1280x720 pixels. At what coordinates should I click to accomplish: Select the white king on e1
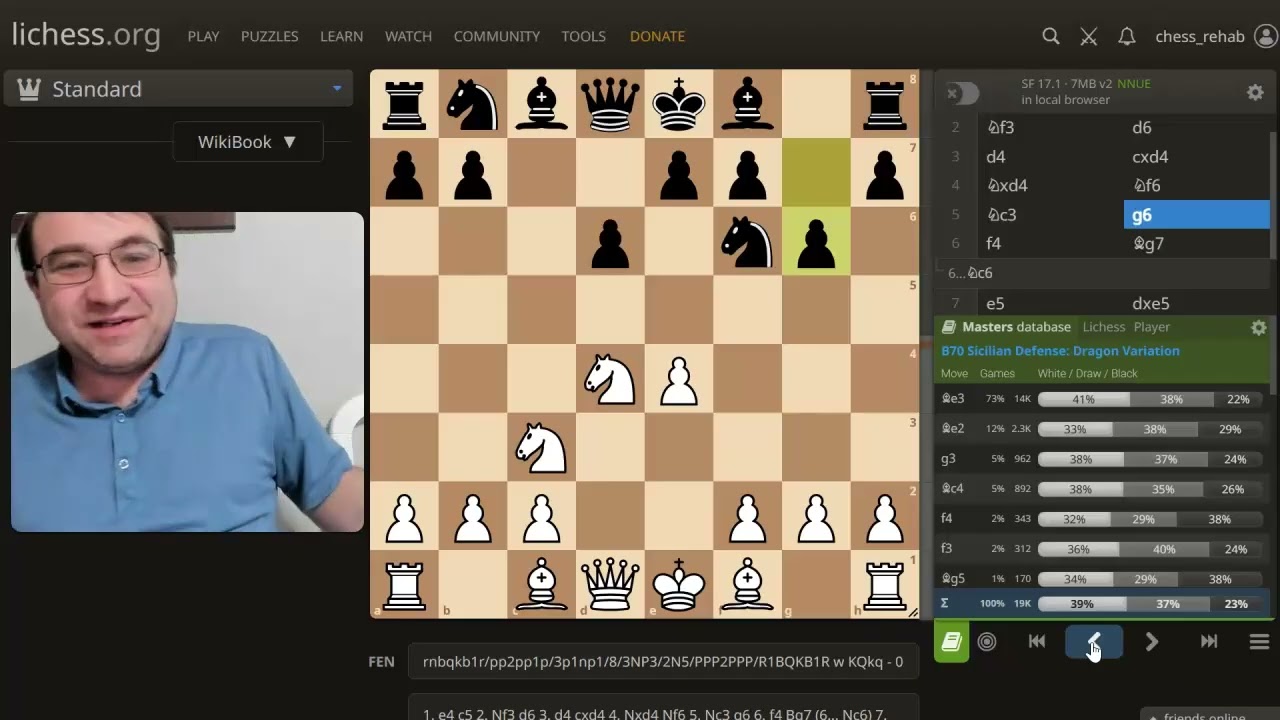click(679, 584)
